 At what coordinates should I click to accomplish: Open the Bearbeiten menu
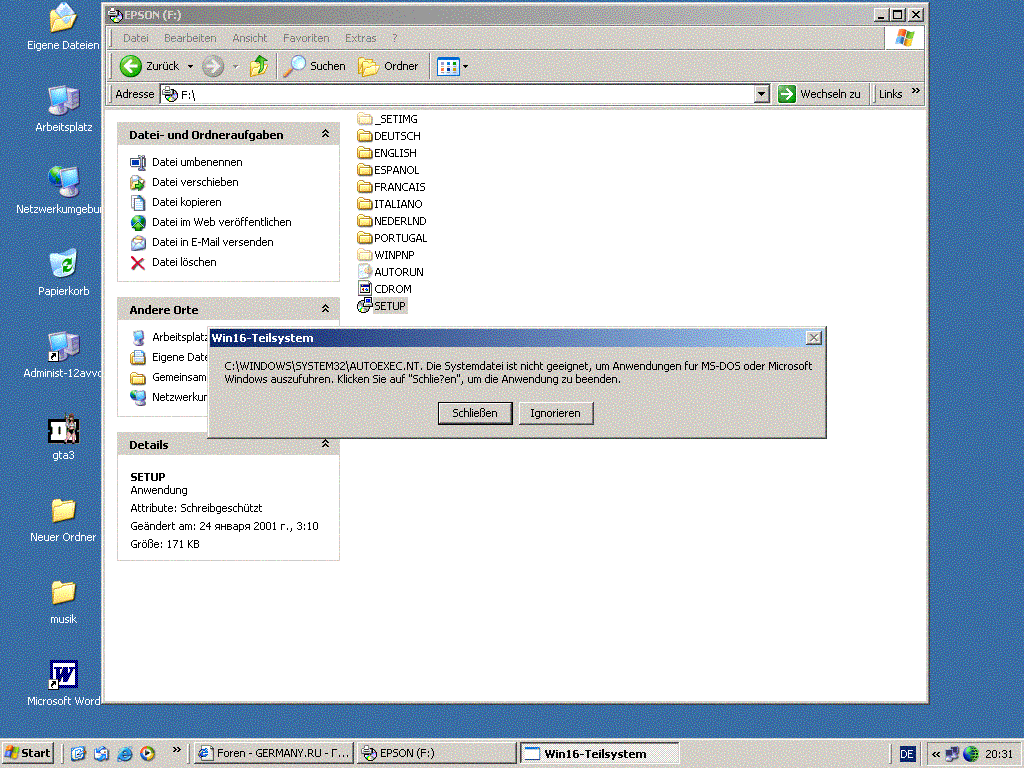(x=190, y=38)
